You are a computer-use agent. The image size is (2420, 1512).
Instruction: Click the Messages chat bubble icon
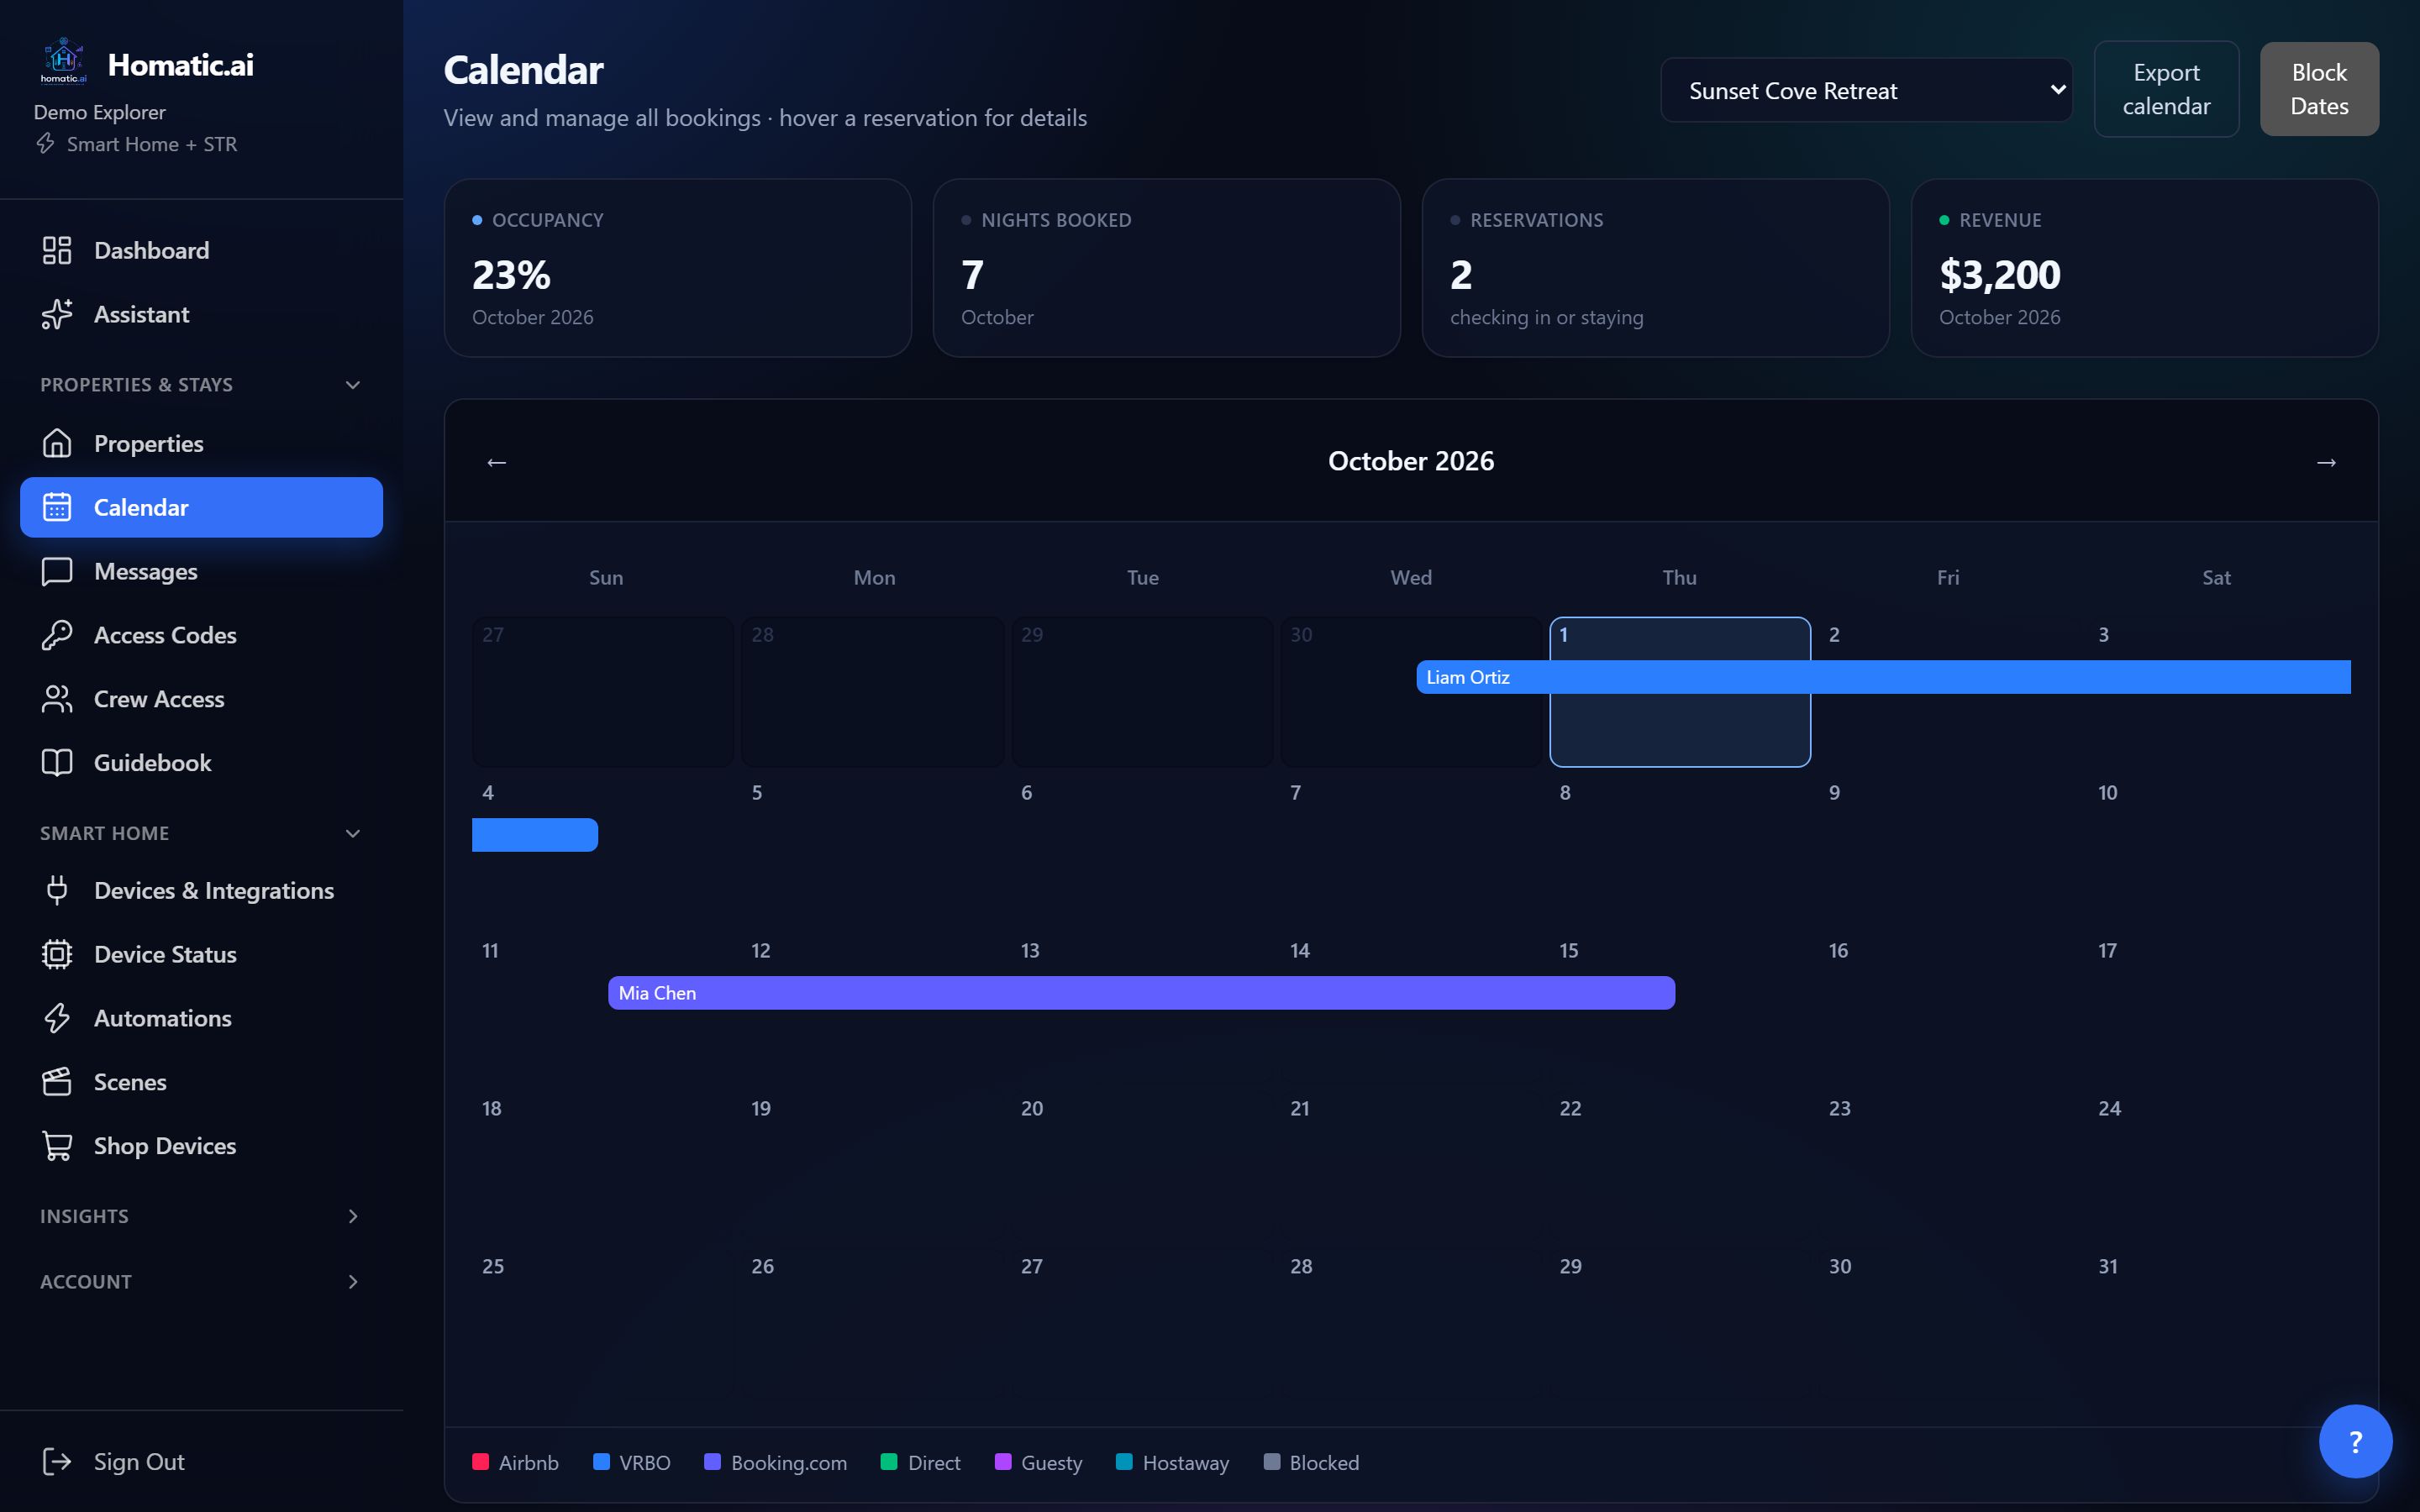(57, 571)
